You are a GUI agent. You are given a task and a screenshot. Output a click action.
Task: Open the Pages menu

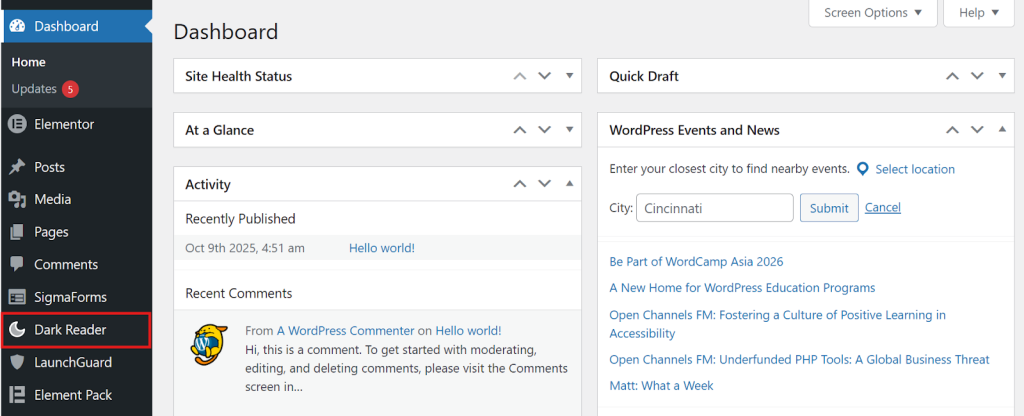(x=76, y=232)
